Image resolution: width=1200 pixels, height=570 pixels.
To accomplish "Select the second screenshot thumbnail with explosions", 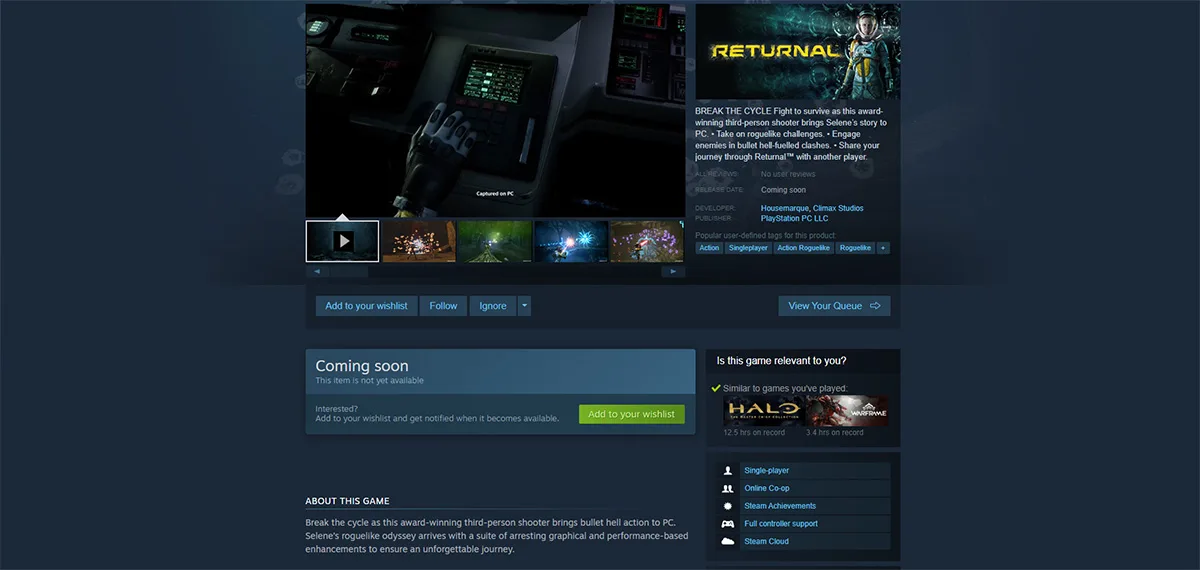I will [x=418, y=241].
